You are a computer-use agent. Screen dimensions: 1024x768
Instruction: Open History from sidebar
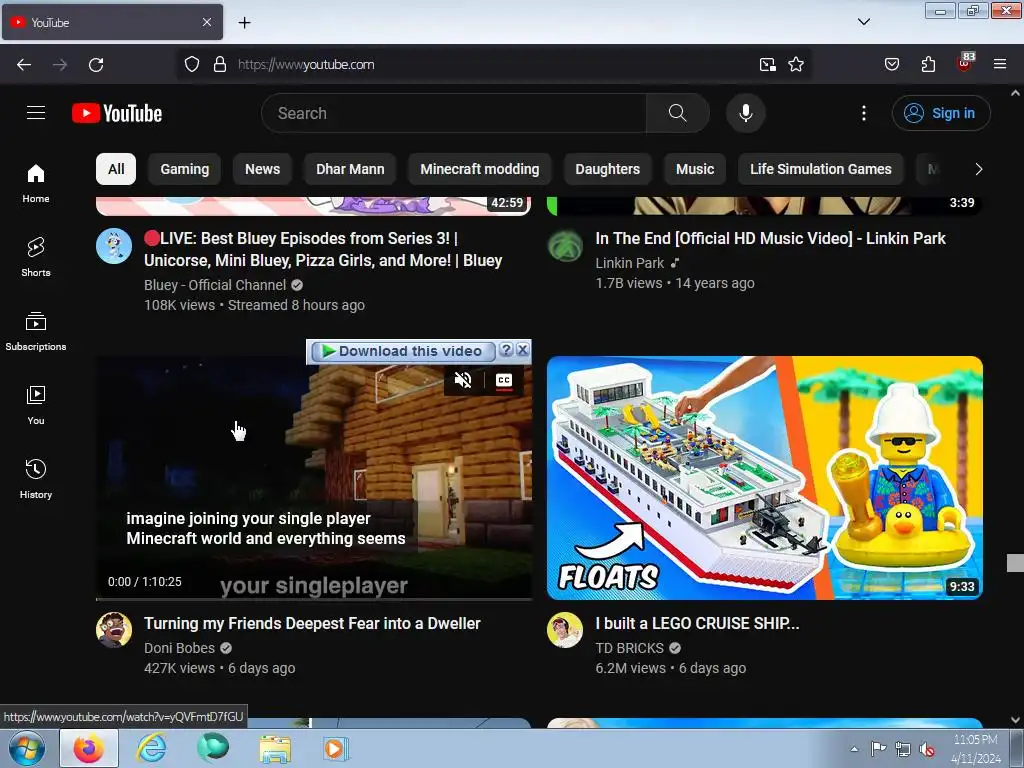point(36,479)
